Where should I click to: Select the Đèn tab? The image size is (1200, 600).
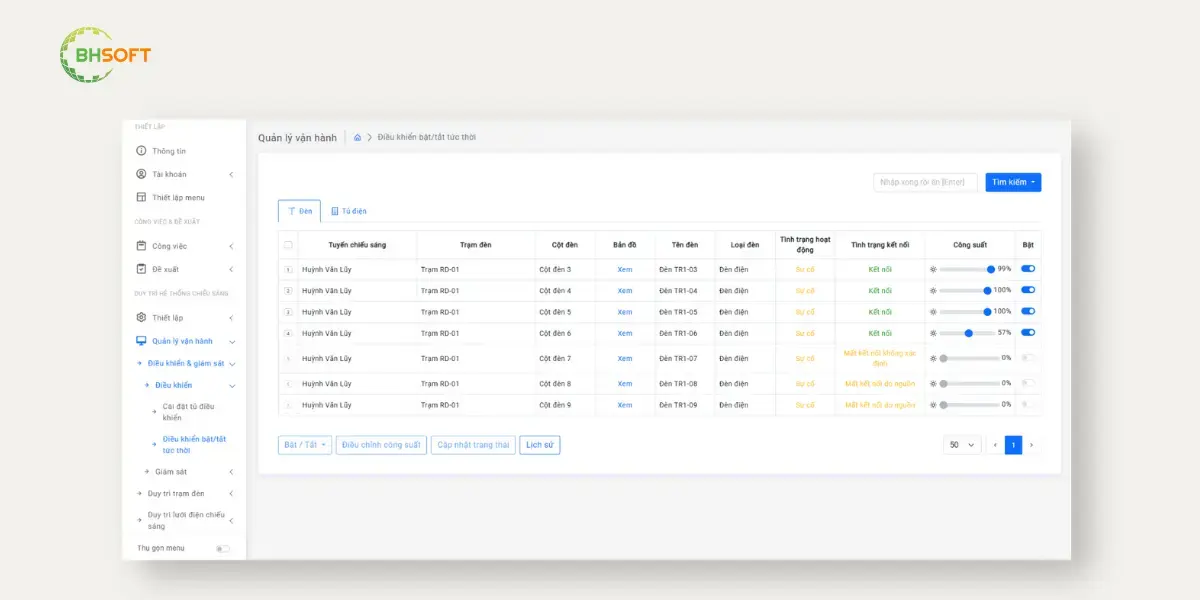300,211
